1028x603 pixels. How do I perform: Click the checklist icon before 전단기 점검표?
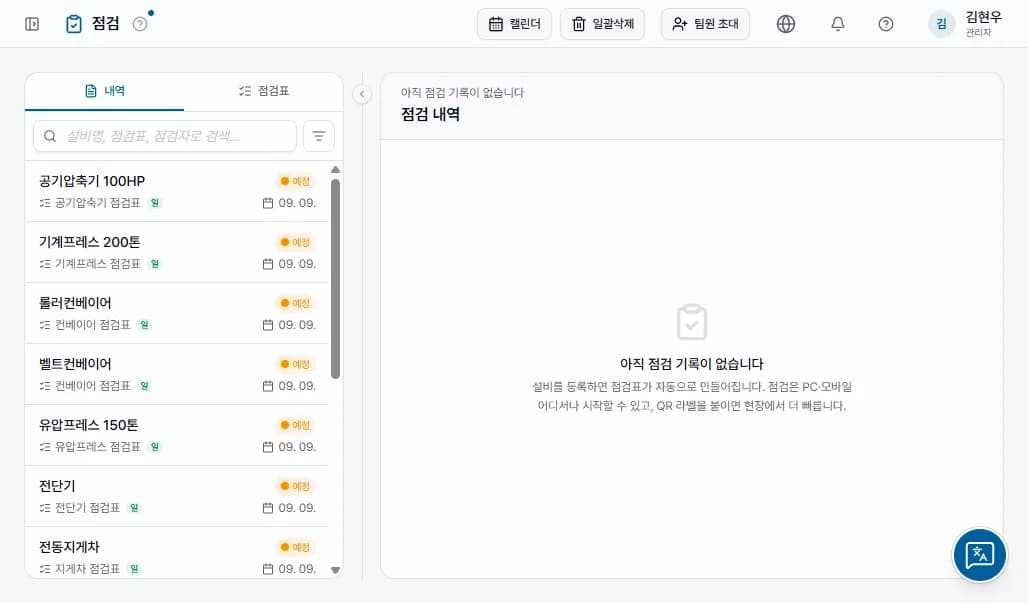pyautogui.click(x=45, y=508)
